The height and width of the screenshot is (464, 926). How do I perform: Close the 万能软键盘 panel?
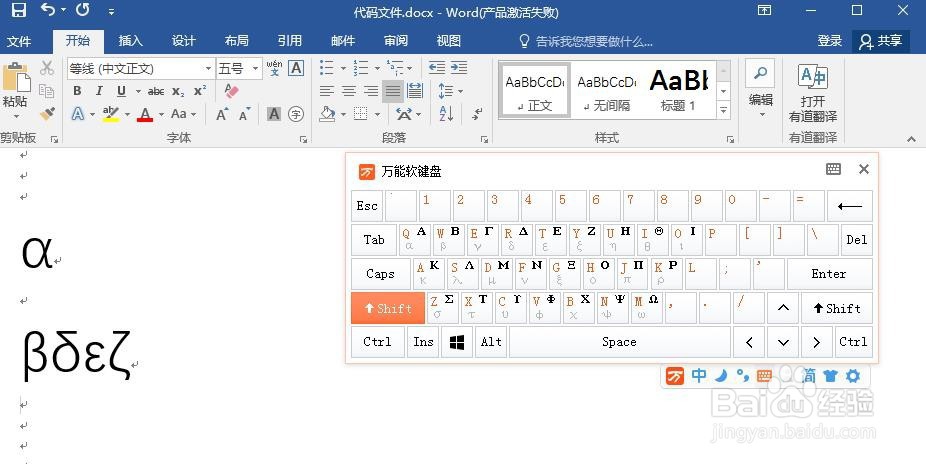pyautogui.click(x=864, y=169)
